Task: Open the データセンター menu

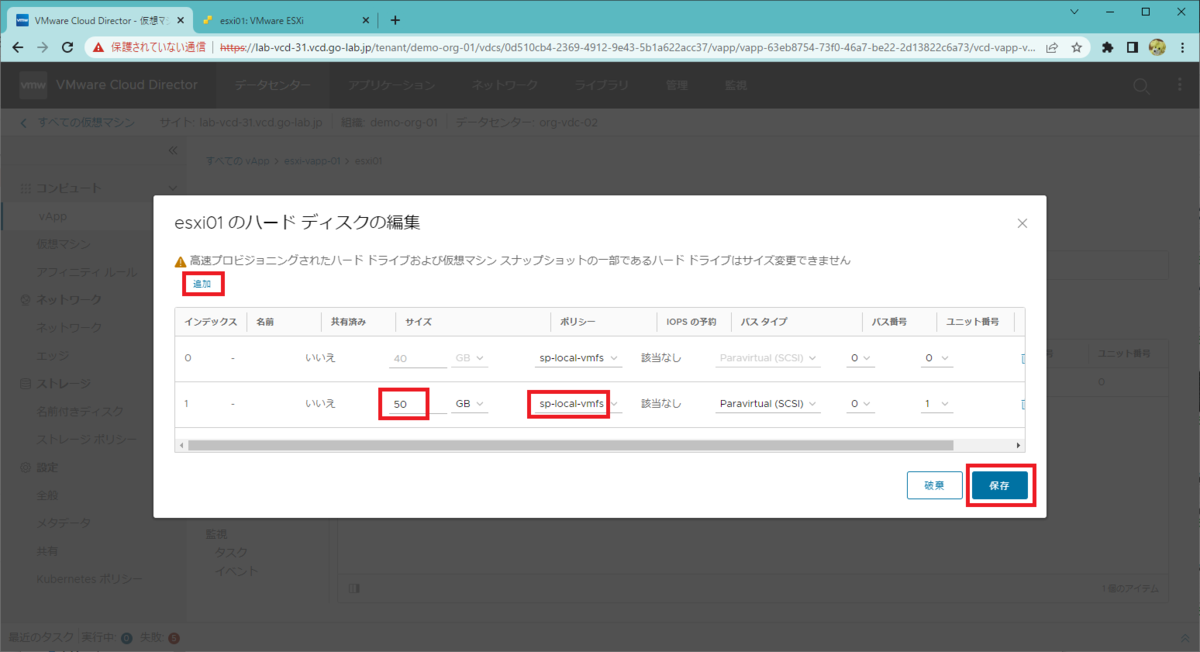Action: 273,86
